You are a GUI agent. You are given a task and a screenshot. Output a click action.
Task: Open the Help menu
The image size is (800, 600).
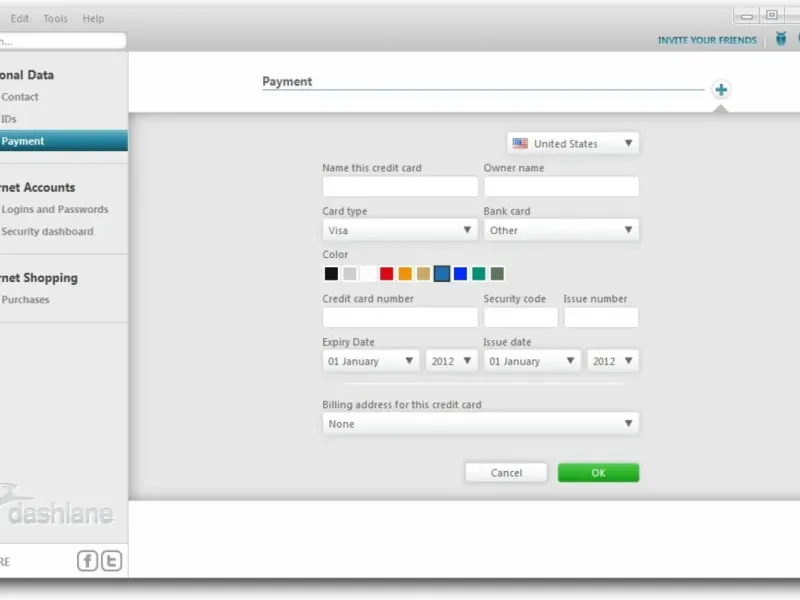coord(93,18)
